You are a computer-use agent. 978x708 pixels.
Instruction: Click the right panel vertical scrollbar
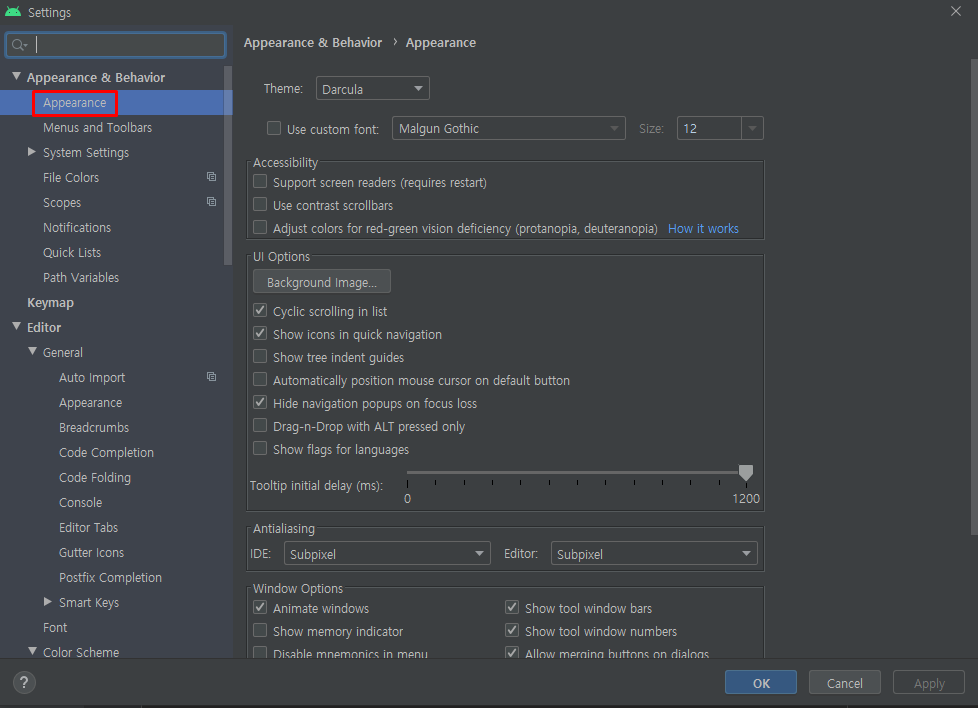(x=974, y=297)
